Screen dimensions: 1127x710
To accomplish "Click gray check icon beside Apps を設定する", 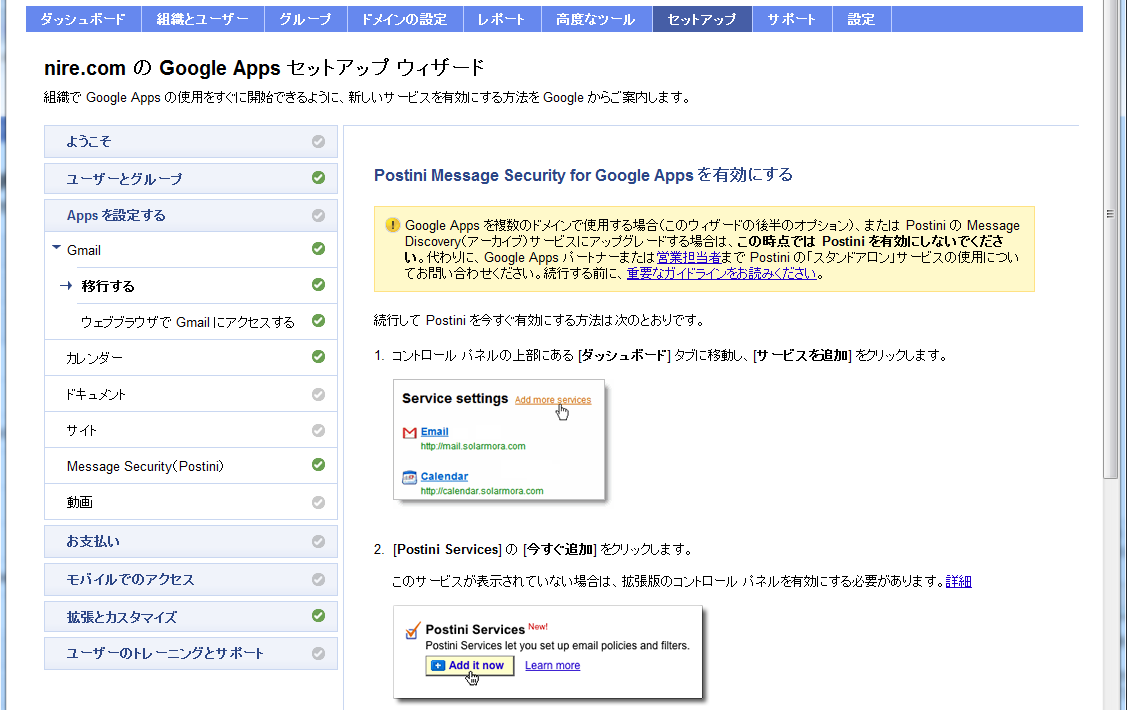I will click(x=318, y=216).
